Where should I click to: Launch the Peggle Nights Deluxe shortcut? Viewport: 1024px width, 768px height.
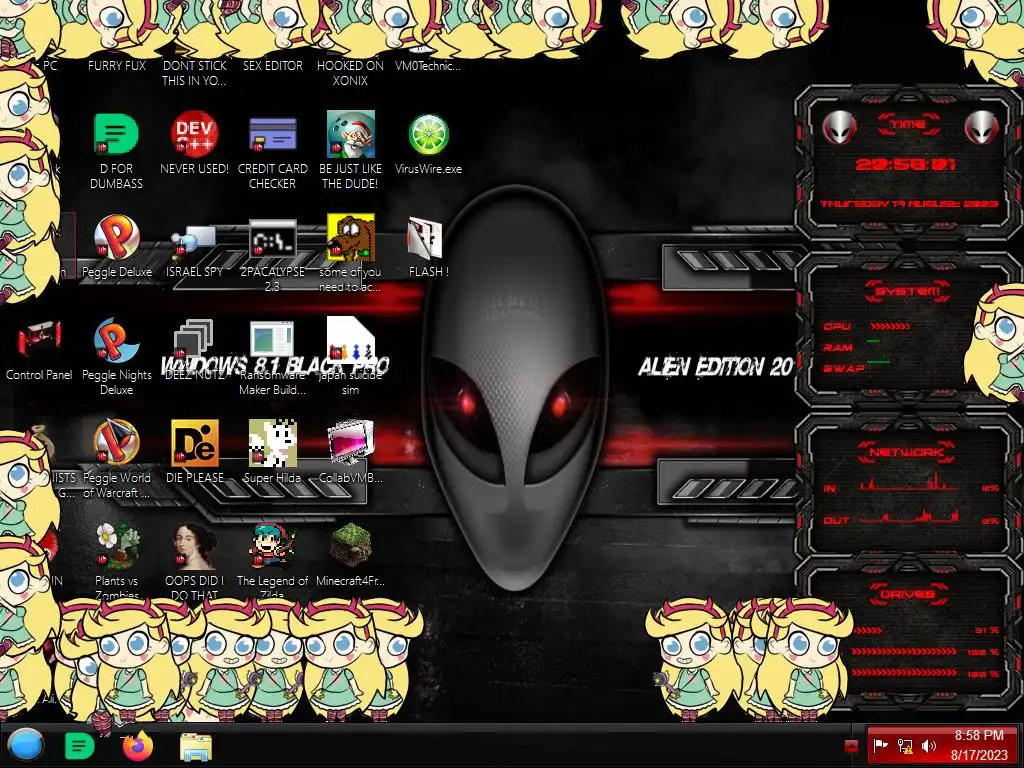point(116,340)
